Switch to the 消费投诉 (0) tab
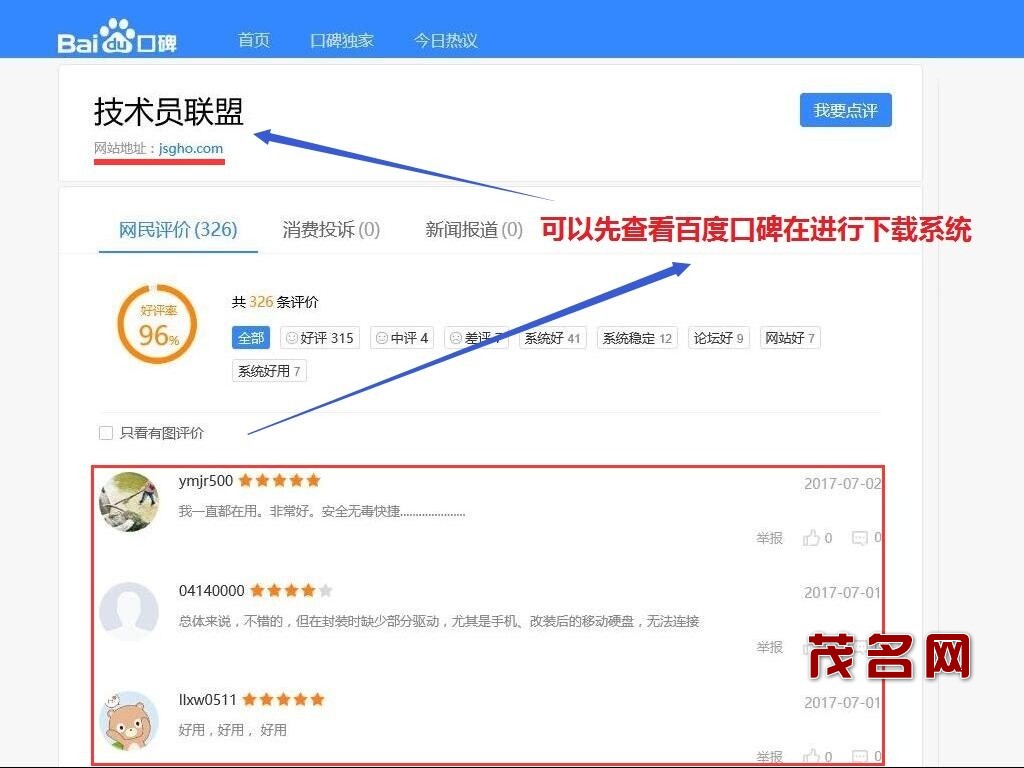 (331, 229)
